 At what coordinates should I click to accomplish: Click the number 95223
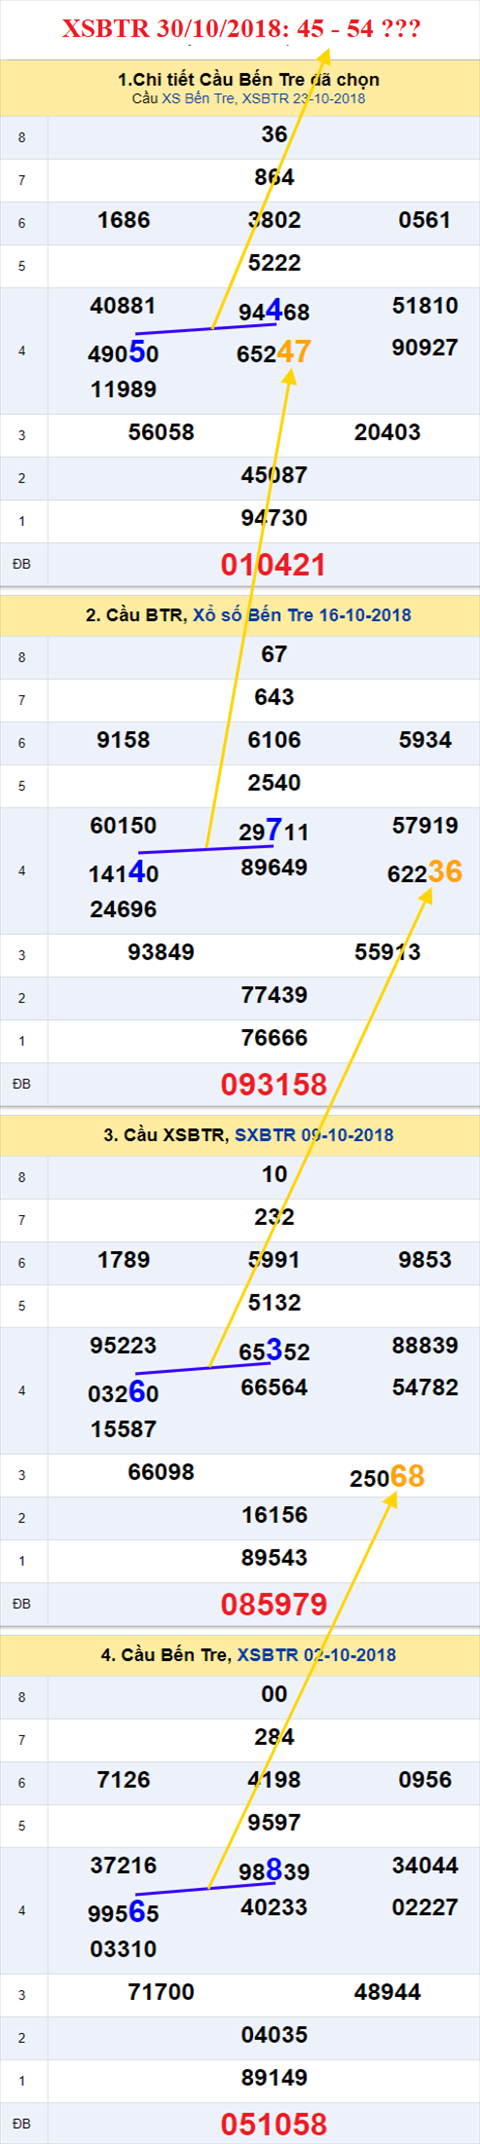click(123, 1346)
